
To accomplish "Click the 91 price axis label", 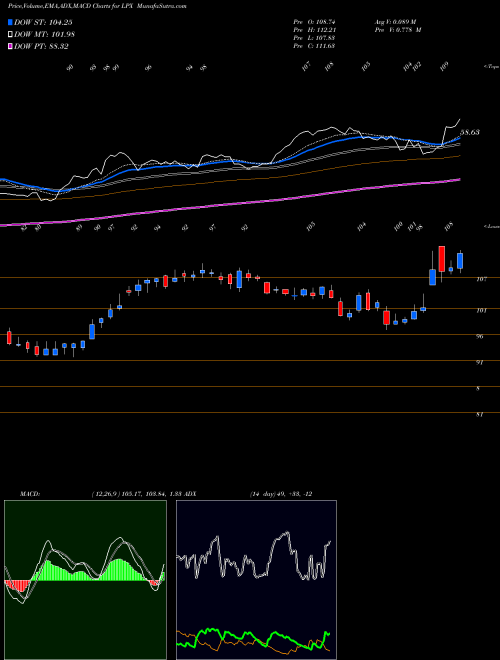I will coord(480,362).
